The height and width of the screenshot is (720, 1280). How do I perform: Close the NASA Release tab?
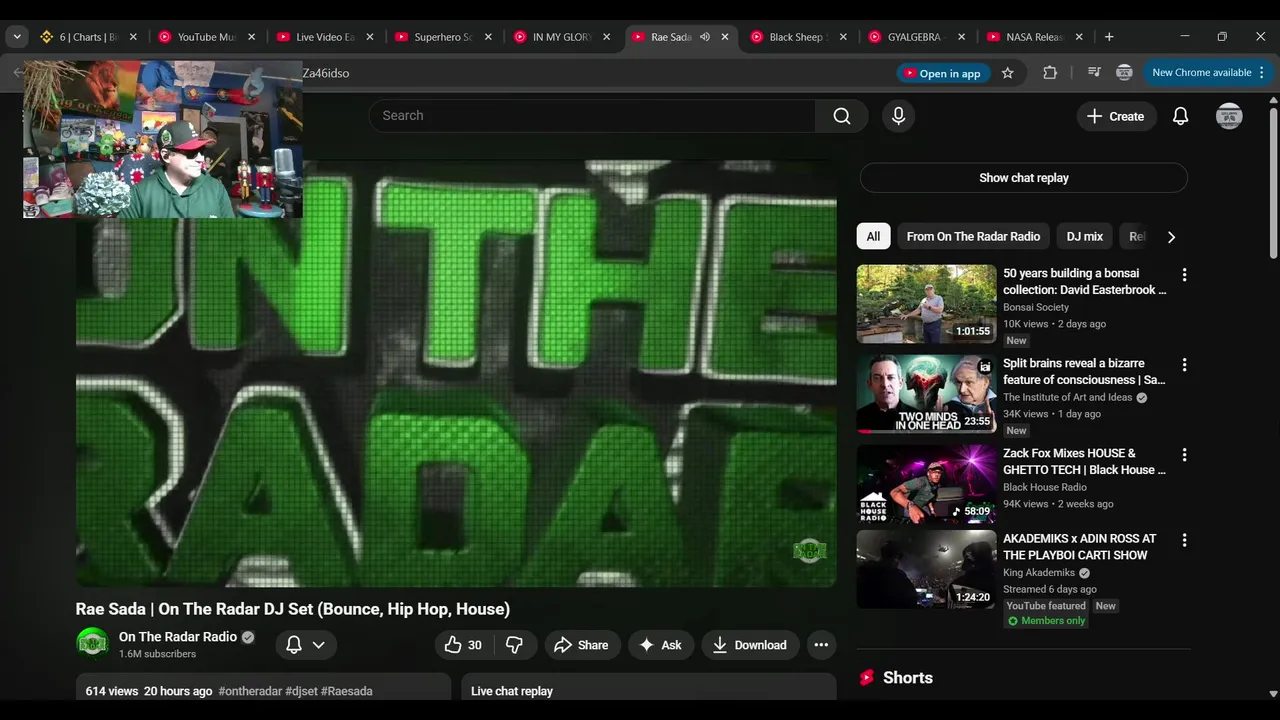tap(1078, 37)
